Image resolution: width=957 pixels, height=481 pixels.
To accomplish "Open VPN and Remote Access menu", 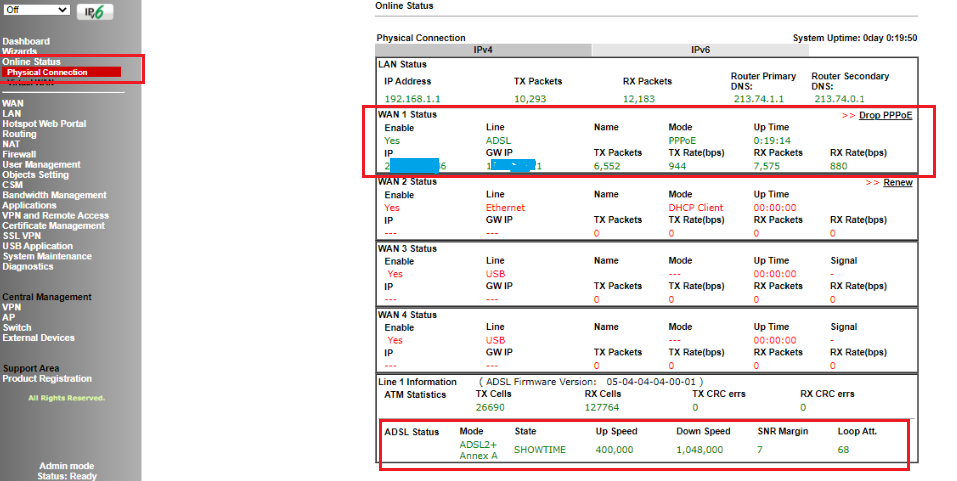I will (x=55, y=215).
